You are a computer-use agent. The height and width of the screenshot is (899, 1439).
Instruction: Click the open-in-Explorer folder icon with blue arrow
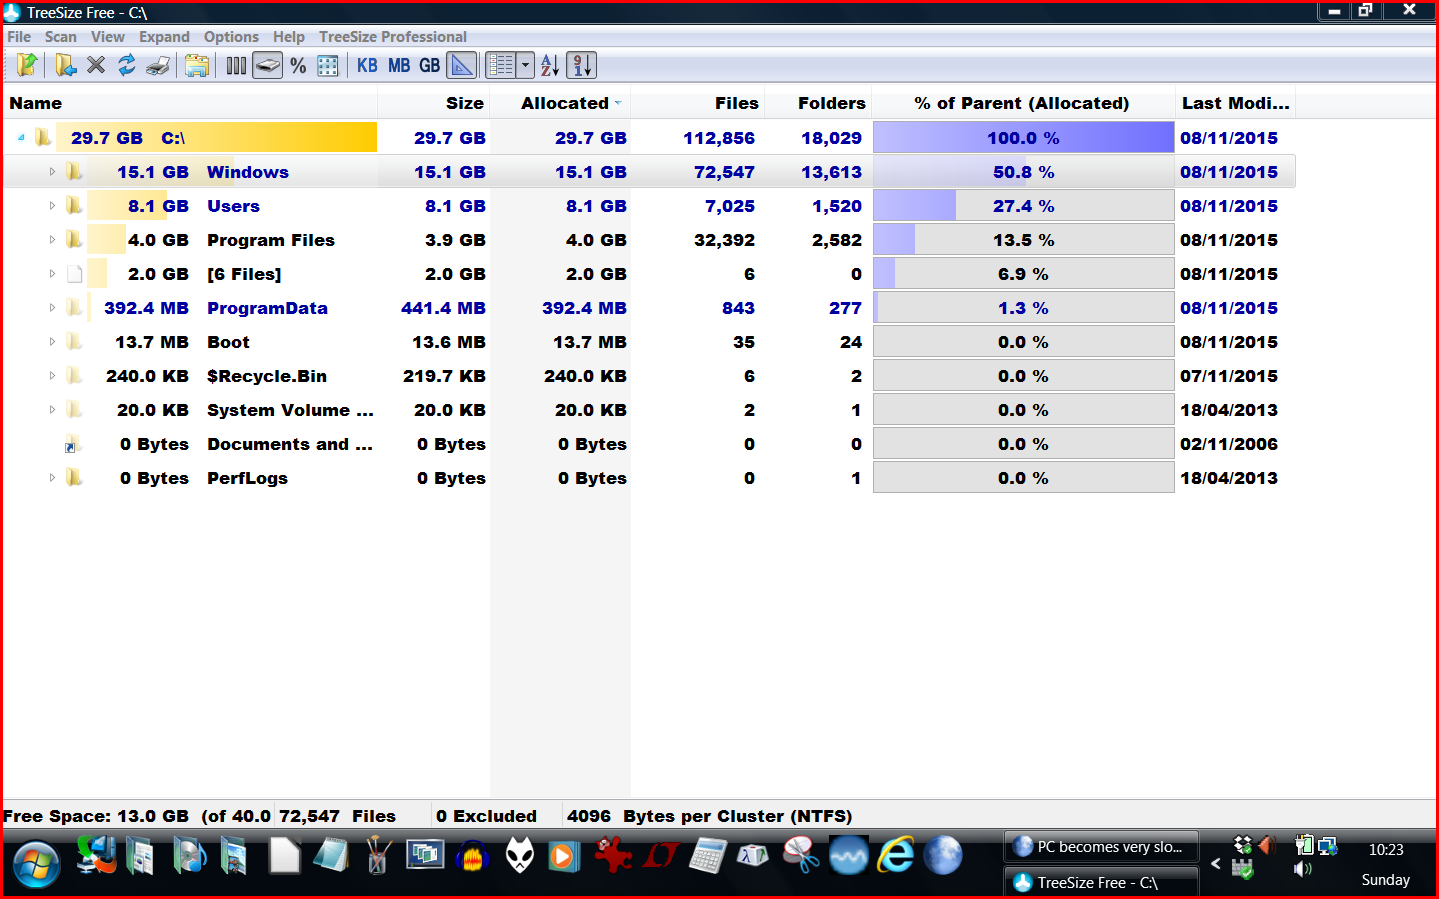[x=65, y=65]
